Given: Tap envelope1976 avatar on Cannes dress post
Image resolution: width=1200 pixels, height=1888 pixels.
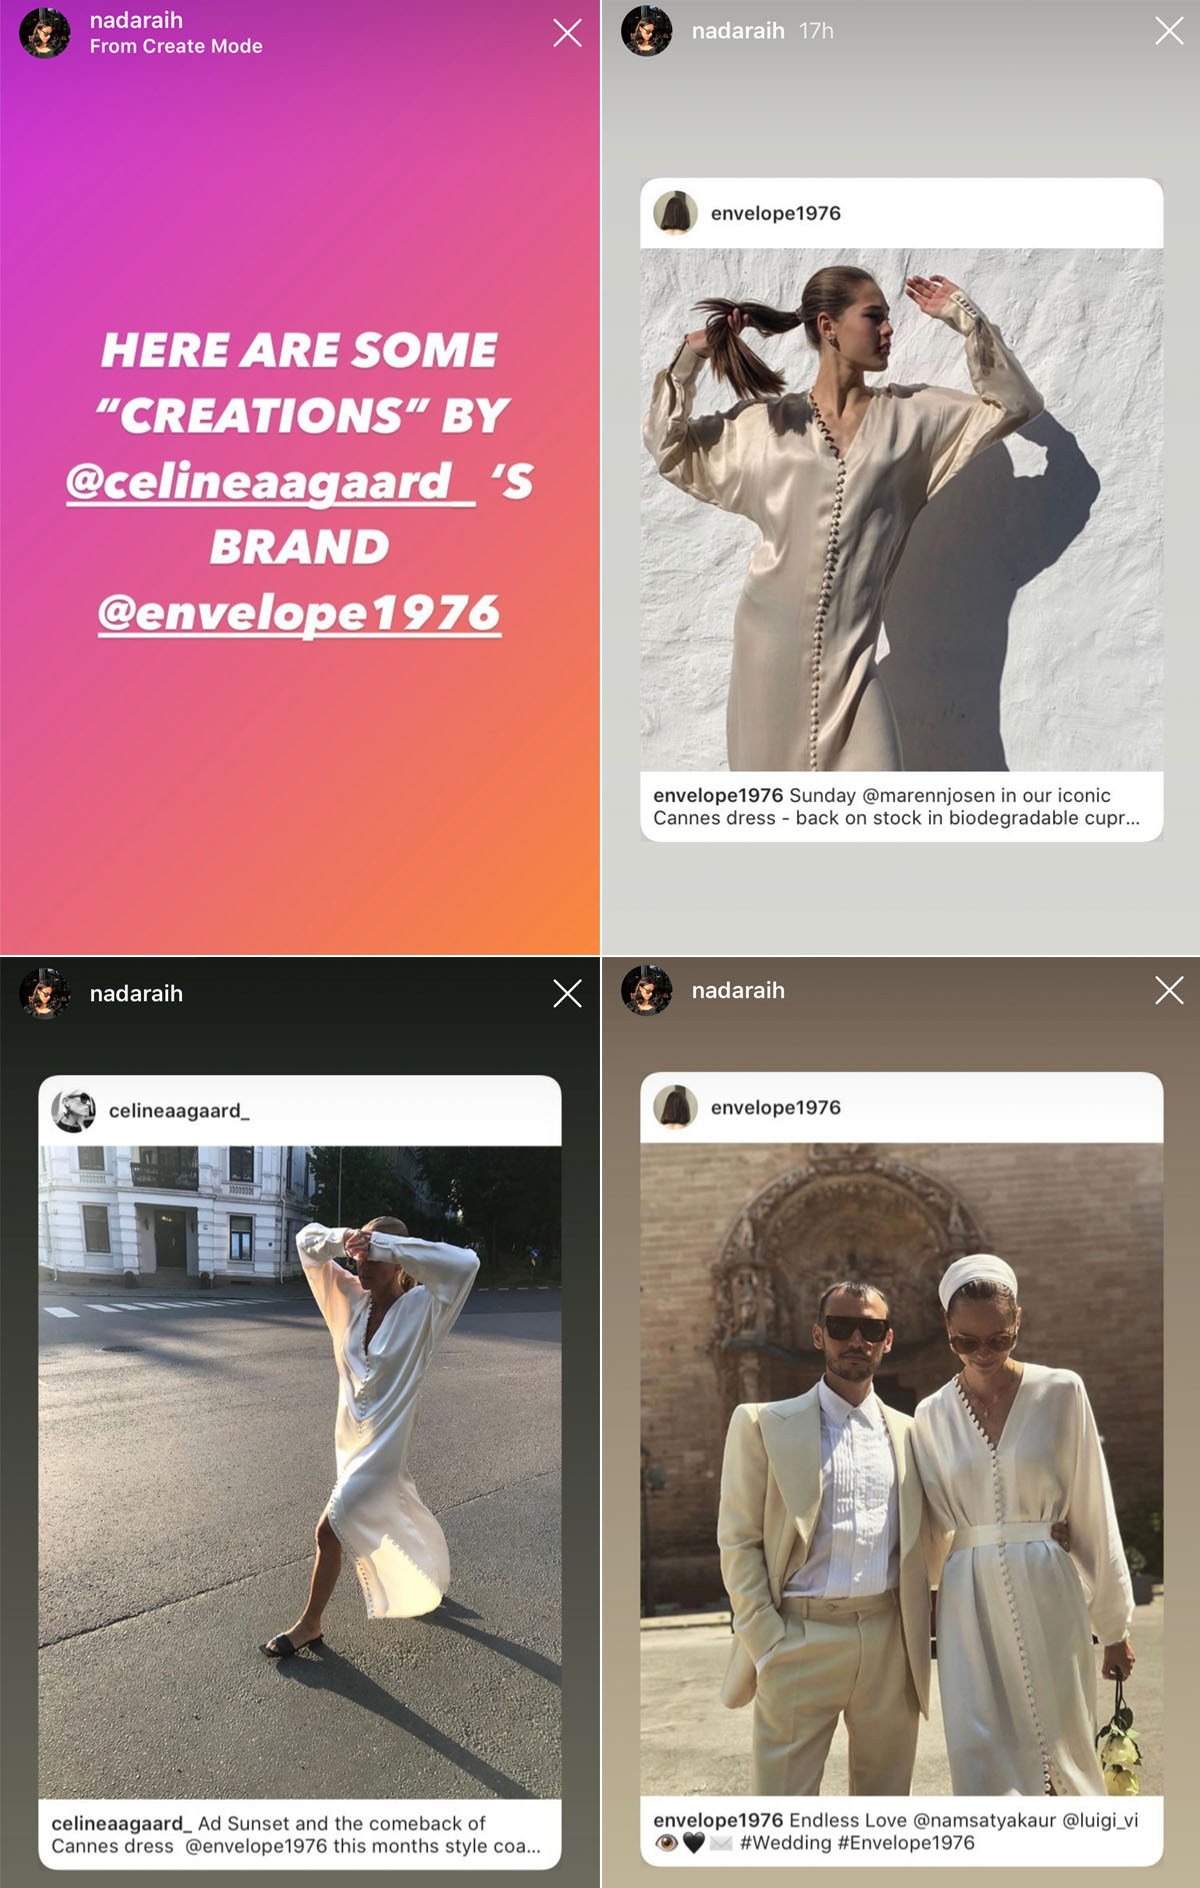Looking at the screenshot, I should (675, 213).
